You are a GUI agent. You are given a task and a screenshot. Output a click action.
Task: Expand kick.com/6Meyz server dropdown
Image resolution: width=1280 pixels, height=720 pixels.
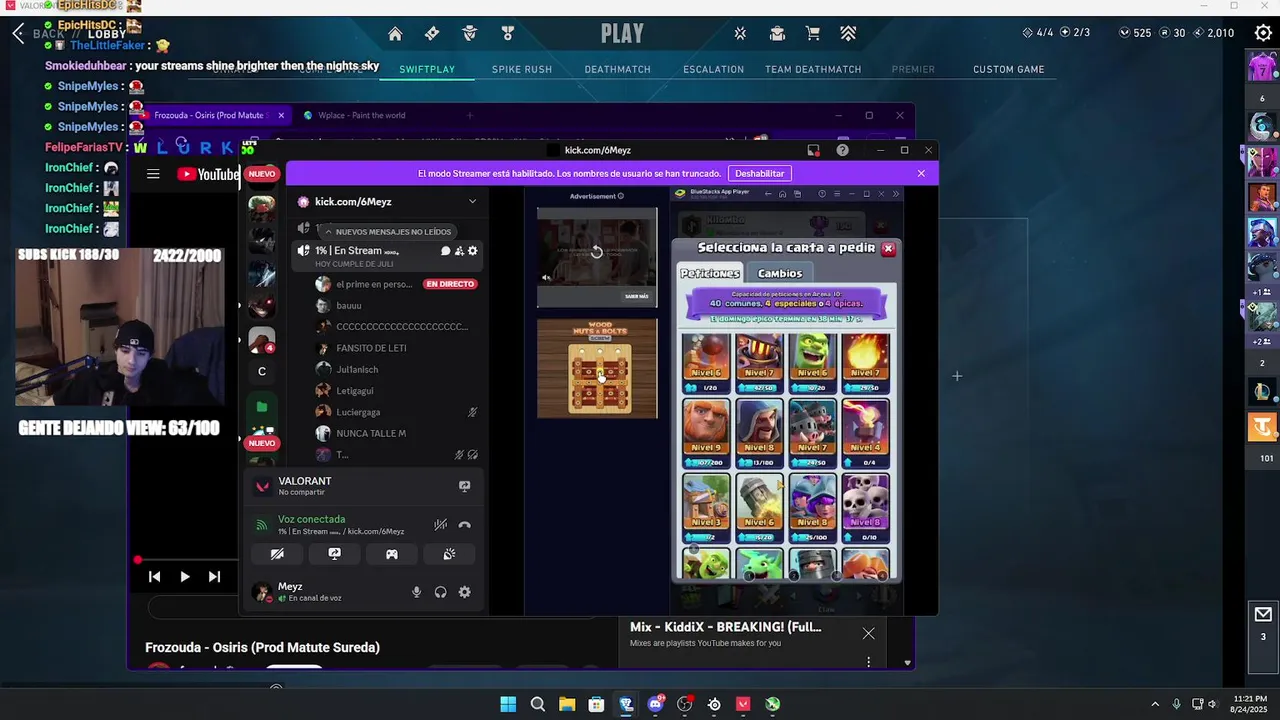472,201
